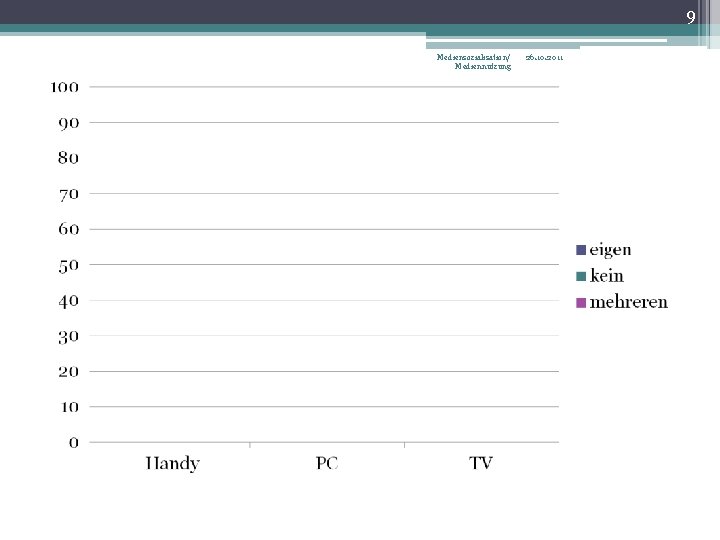Click the 'mehreren' legend color swatch
Image resolution: width=720 pixels, height=540 pixels.
(581, 303)
